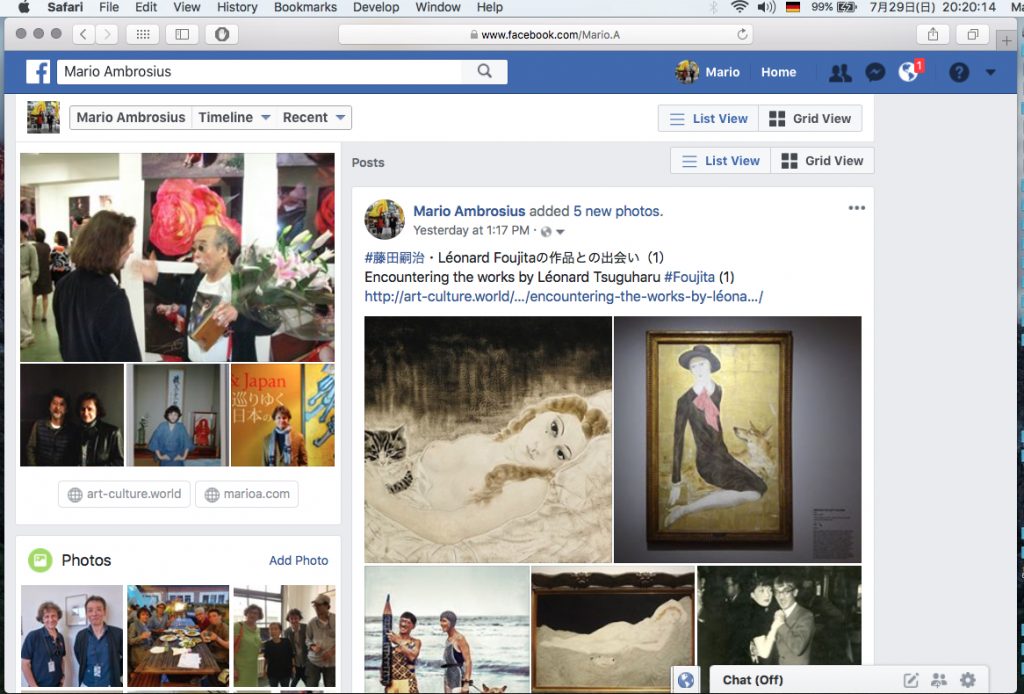Screen dimensions: 1024x694
Task: Click the Facebook search field
Action: click(259, 72)
